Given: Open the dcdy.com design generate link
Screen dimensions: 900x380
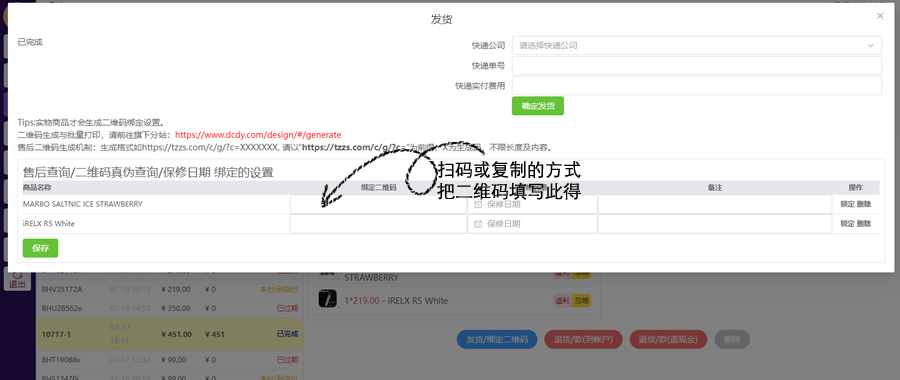Looking at the screenshot, I should click(x=258, y=135).
